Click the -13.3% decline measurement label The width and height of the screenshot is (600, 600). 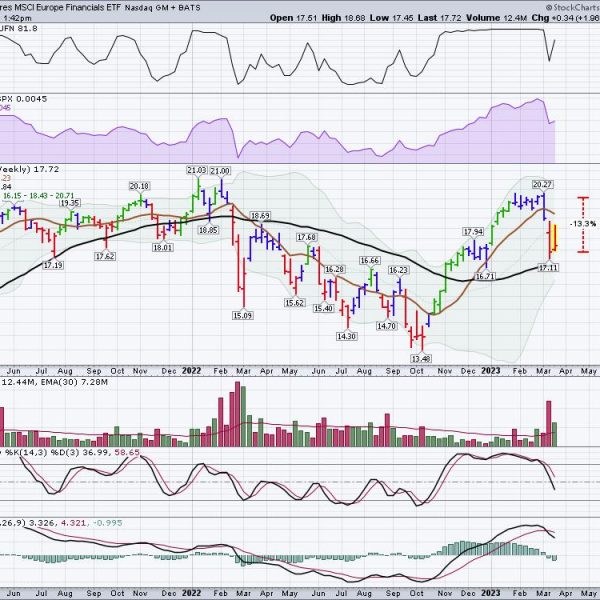(583, 224)
